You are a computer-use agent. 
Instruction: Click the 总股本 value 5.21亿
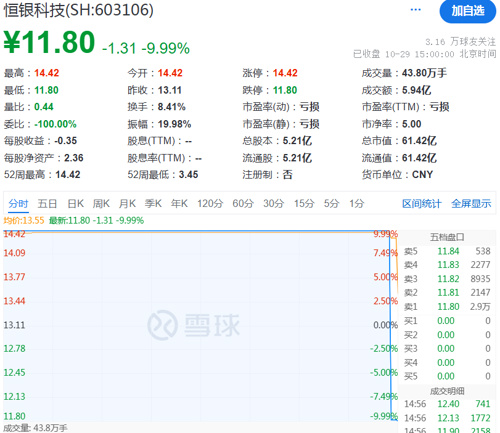point(297,141)
